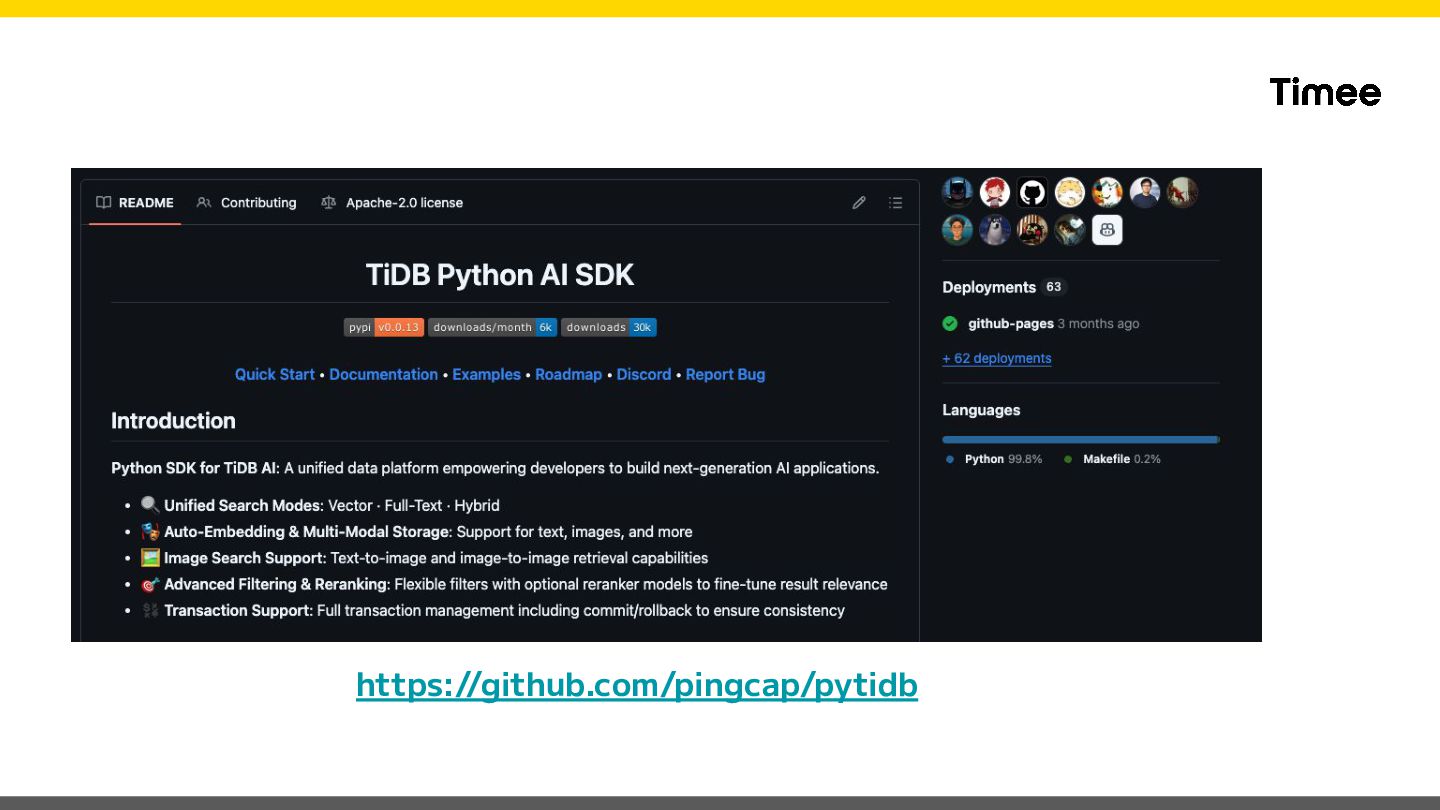The width and height of the screenshot is (1440, 810).
Task: Click the Report Bug link
Action: click(x=726, y=374)
